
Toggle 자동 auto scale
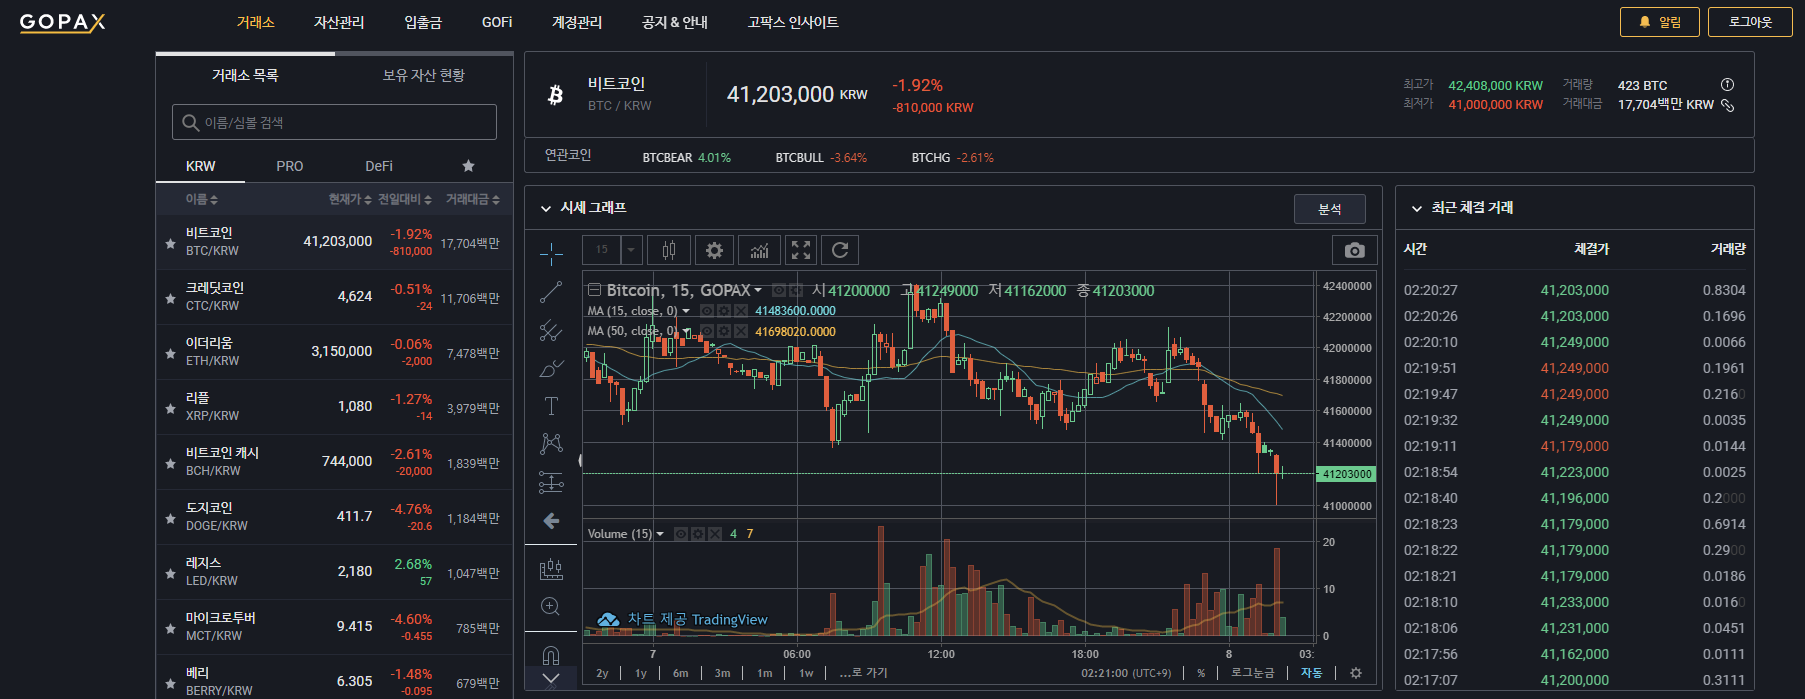click(1311, 673)
